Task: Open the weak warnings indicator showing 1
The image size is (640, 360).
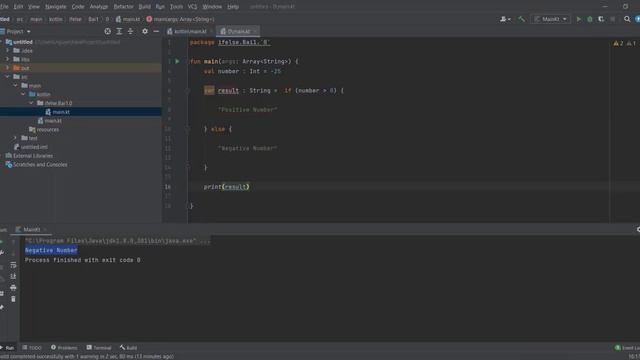Action: pos(631,43)
